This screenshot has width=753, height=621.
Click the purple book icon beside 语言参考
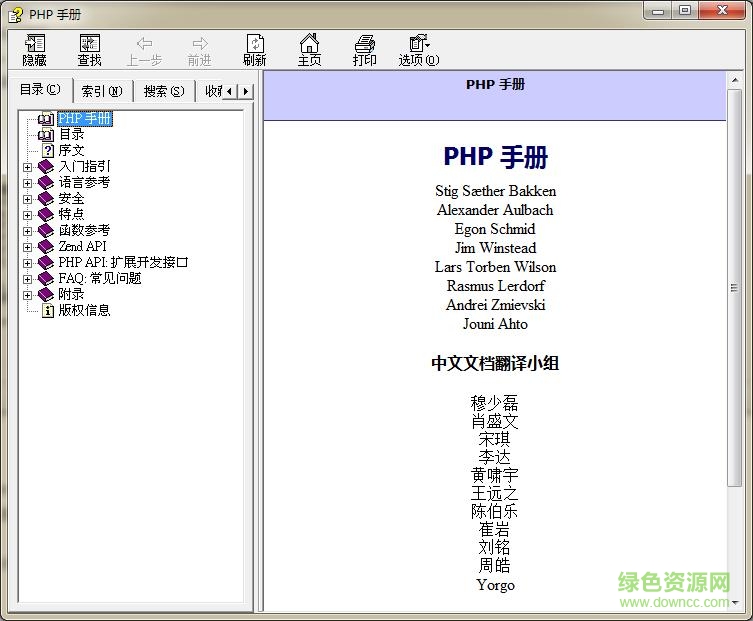46,183
